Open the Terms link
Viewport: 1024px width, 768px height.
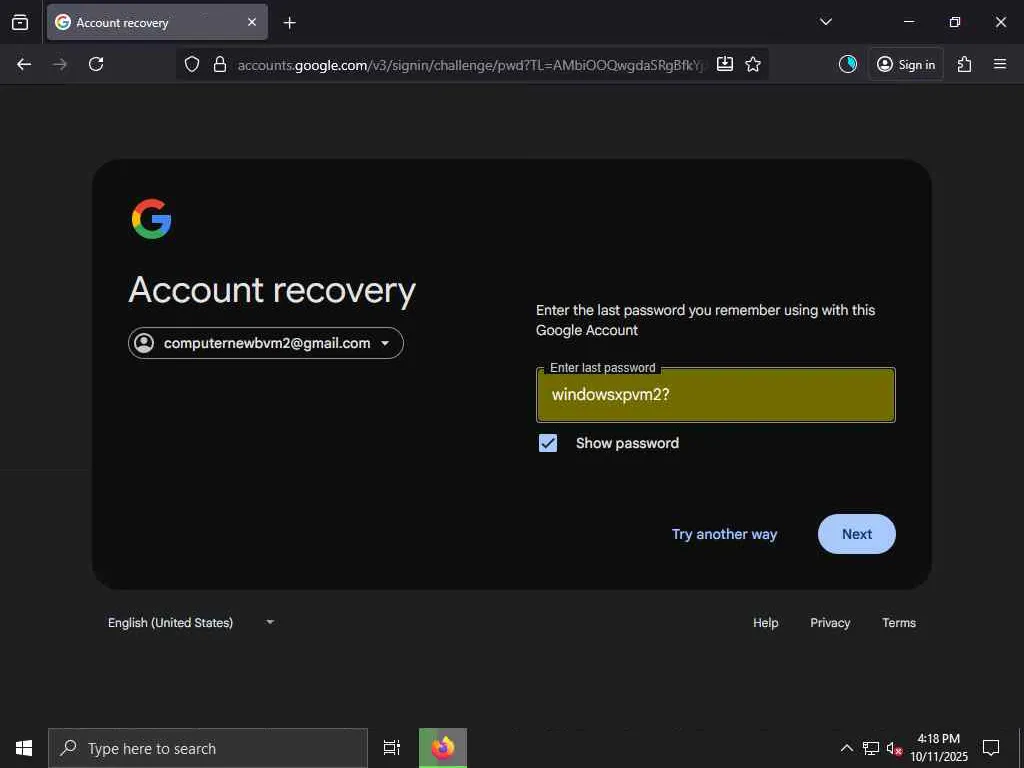899,622
